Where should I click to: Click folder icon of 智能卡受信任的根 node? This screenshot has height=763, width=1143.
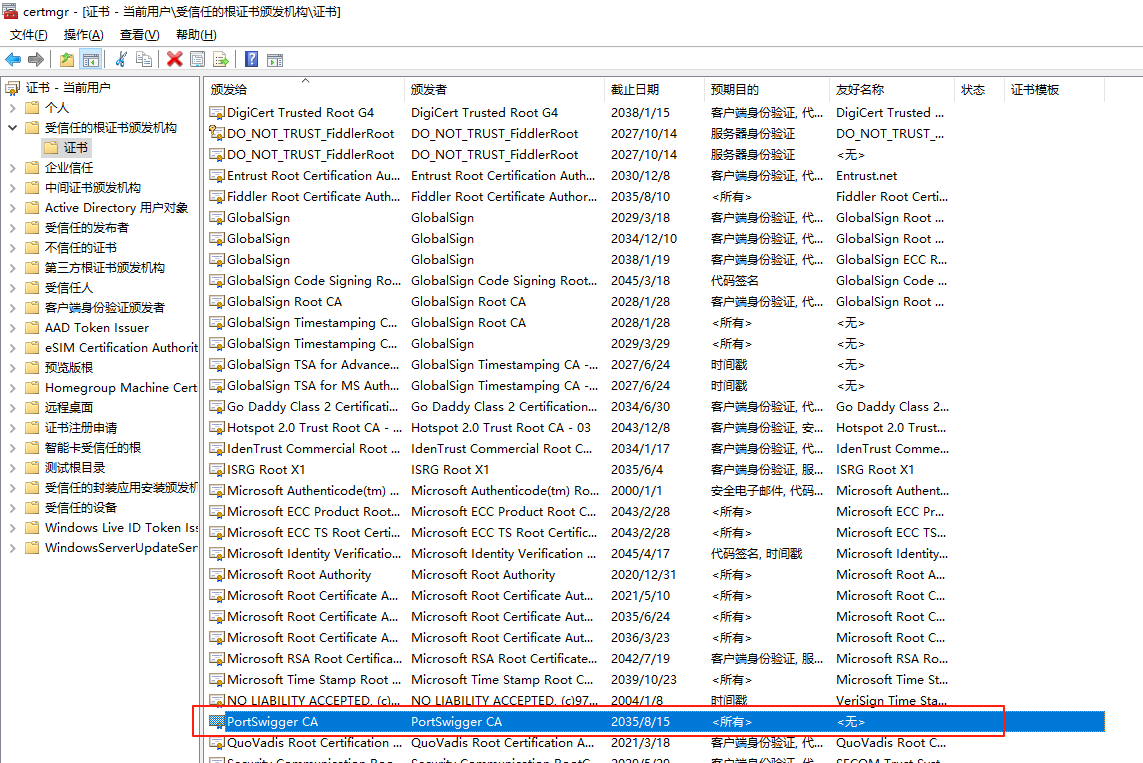[x=31, y=447]
